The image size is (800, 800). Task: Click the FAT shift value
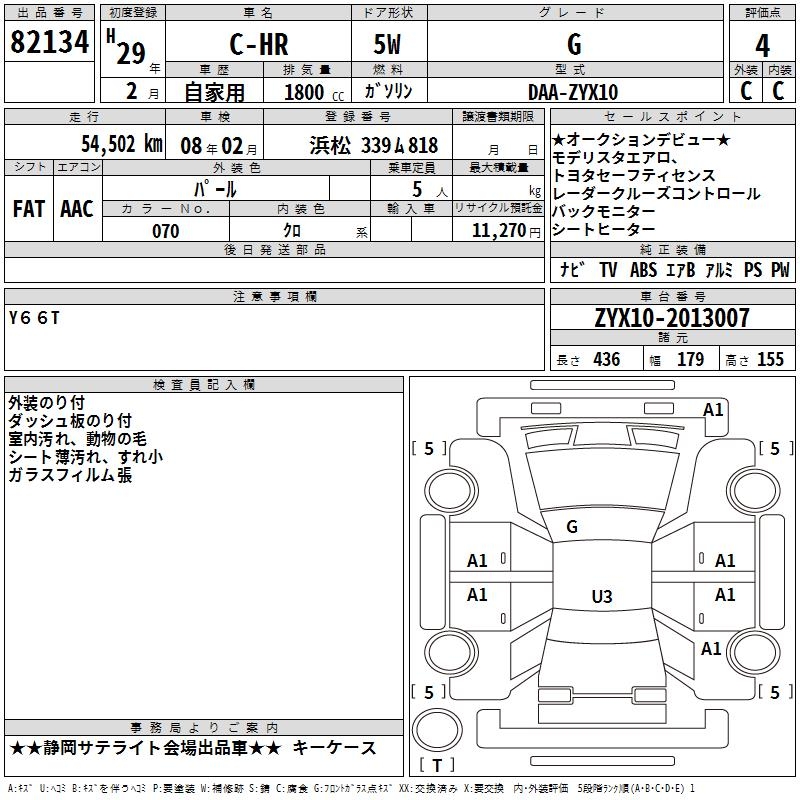pyautogui.click(x=29, y=209)
